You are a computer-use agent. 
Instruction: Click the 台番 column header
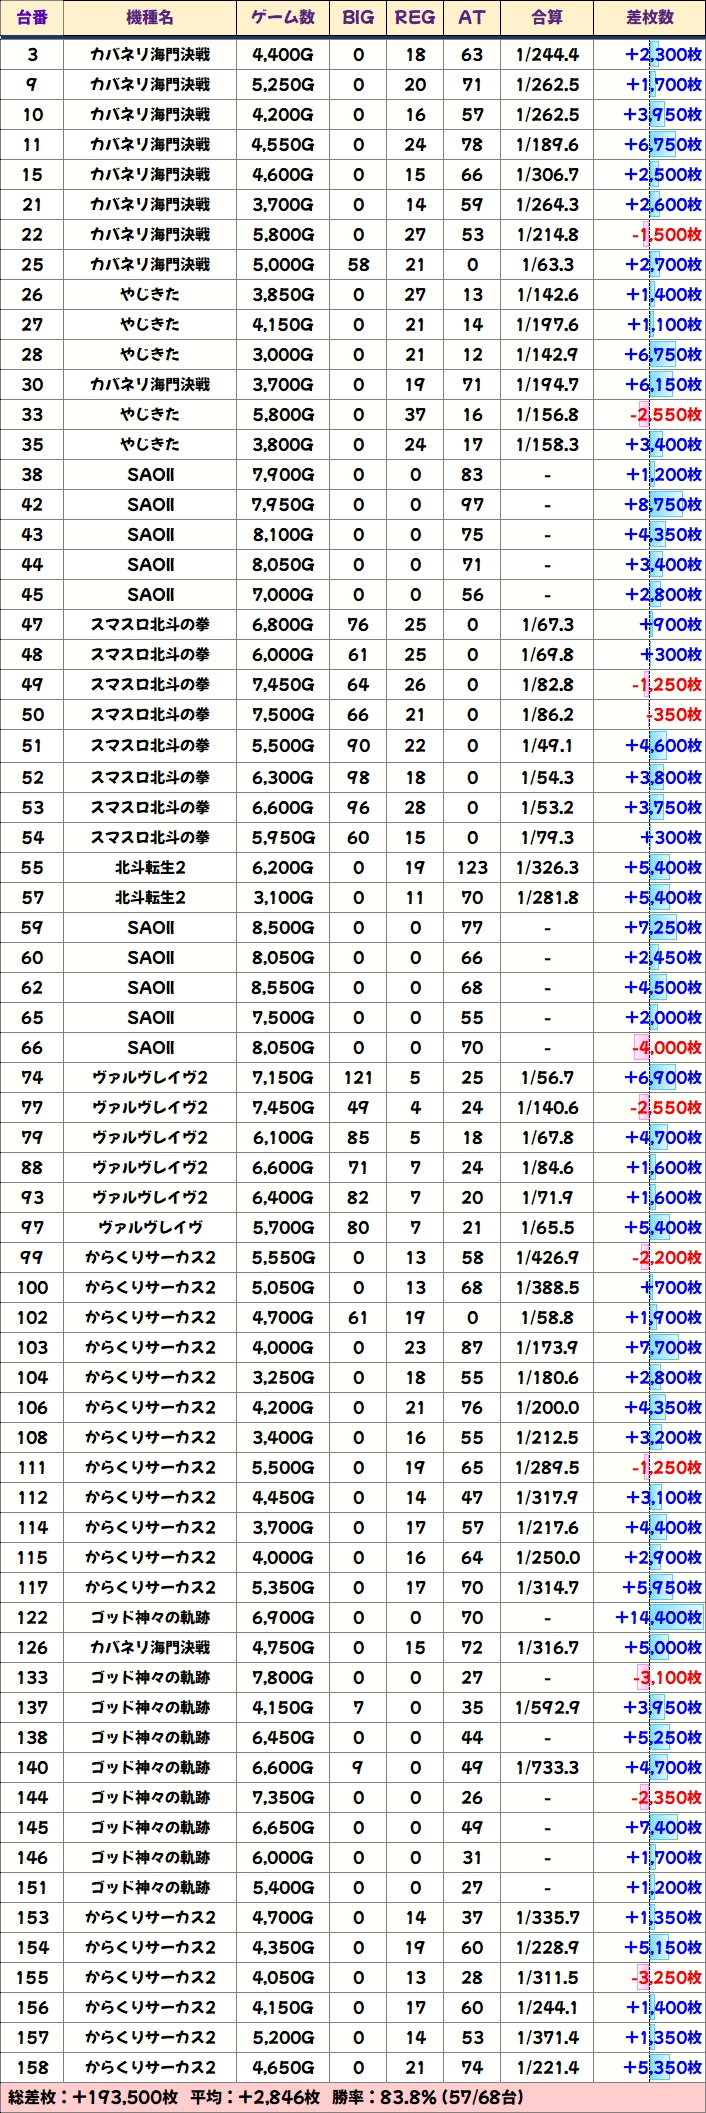point(32,18)
